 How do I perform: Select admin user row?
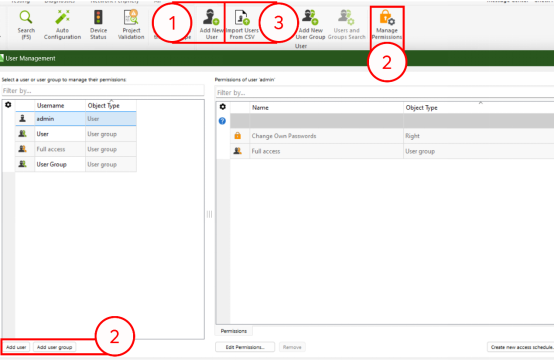[76, 119]
